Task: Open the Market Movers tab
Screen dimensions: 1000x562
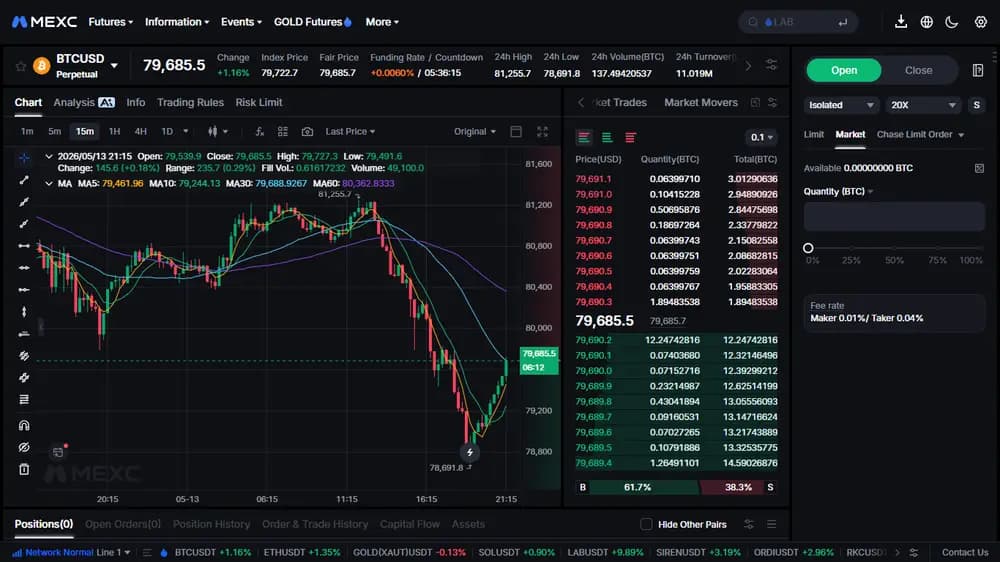Action: [x=701, y=103]
